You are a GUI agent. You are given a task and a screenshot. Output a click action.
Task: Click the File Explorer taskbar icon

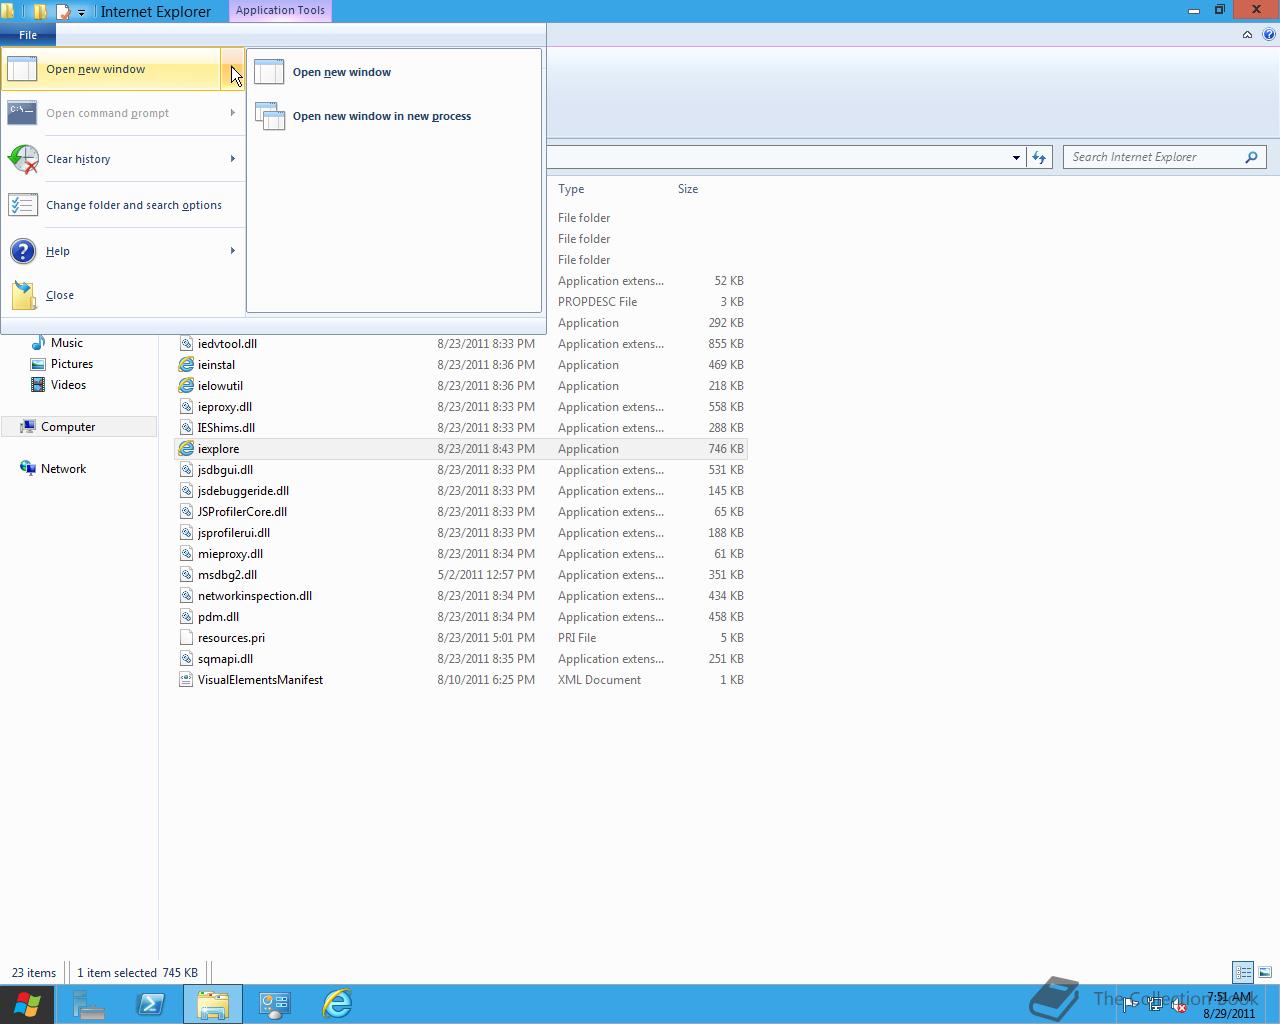[213, 1004]
